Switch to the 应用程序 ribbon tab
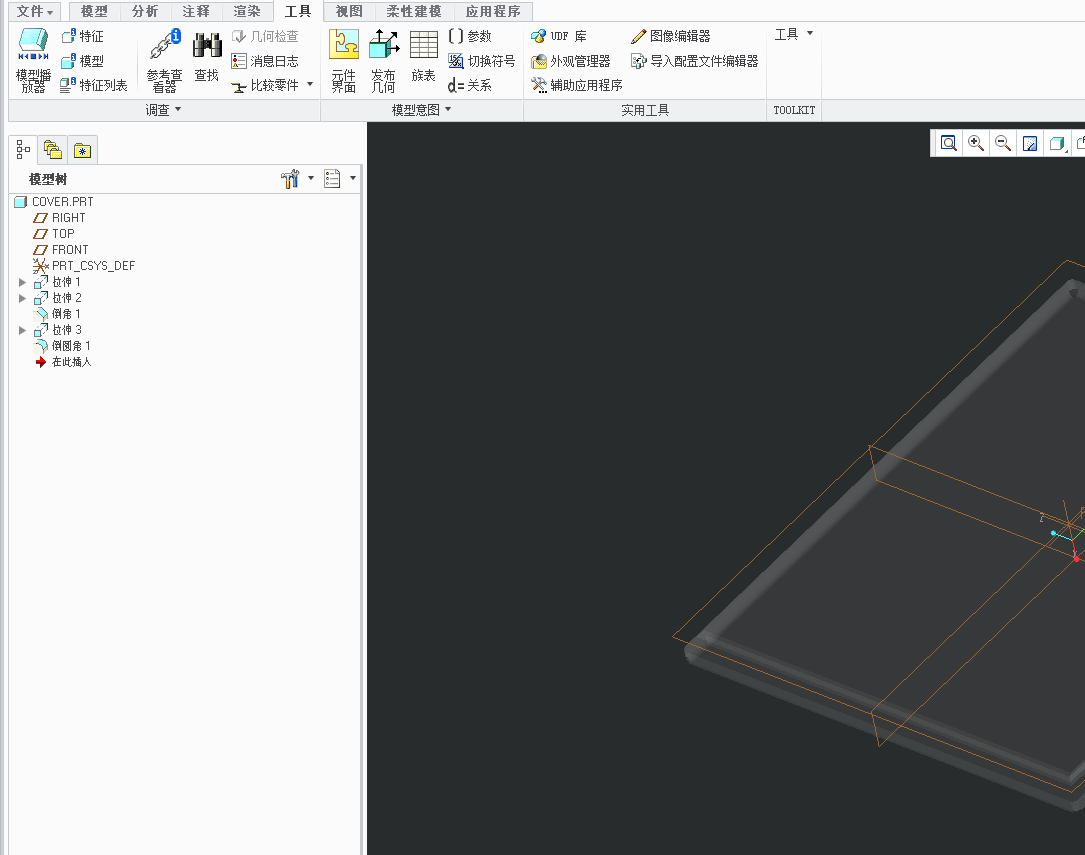This screenshot has height=855, width=1085. [x=493, y=11]
